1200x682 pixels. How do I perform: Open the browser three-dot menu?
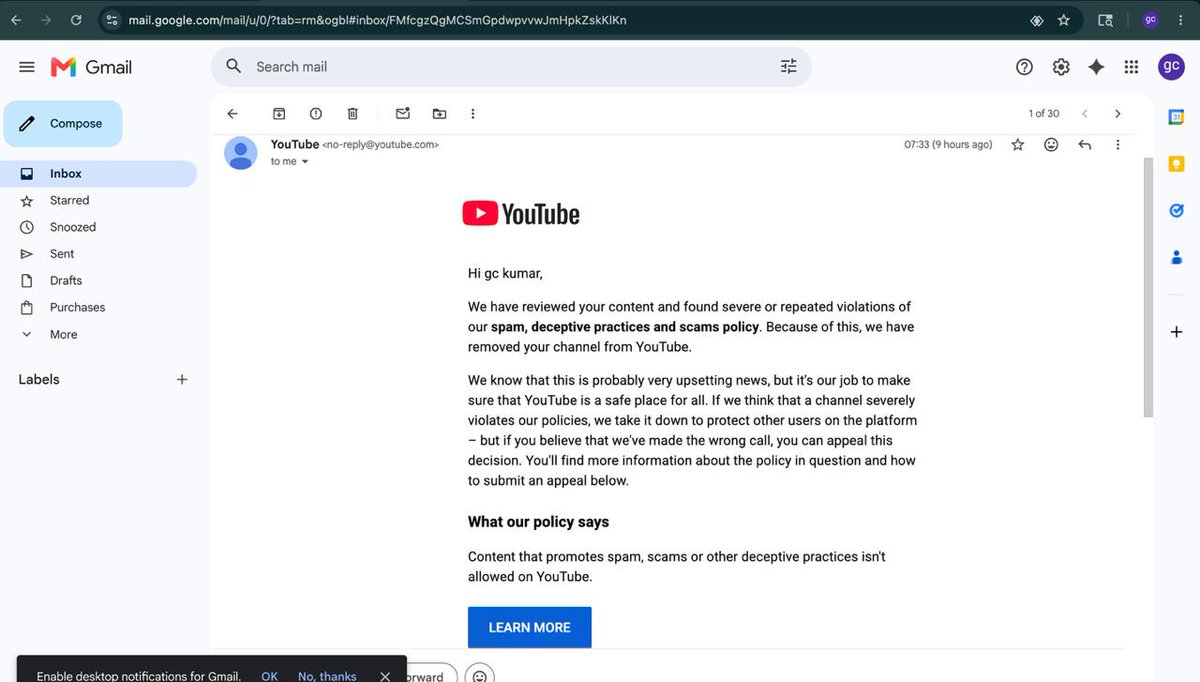click(1180, 20)
